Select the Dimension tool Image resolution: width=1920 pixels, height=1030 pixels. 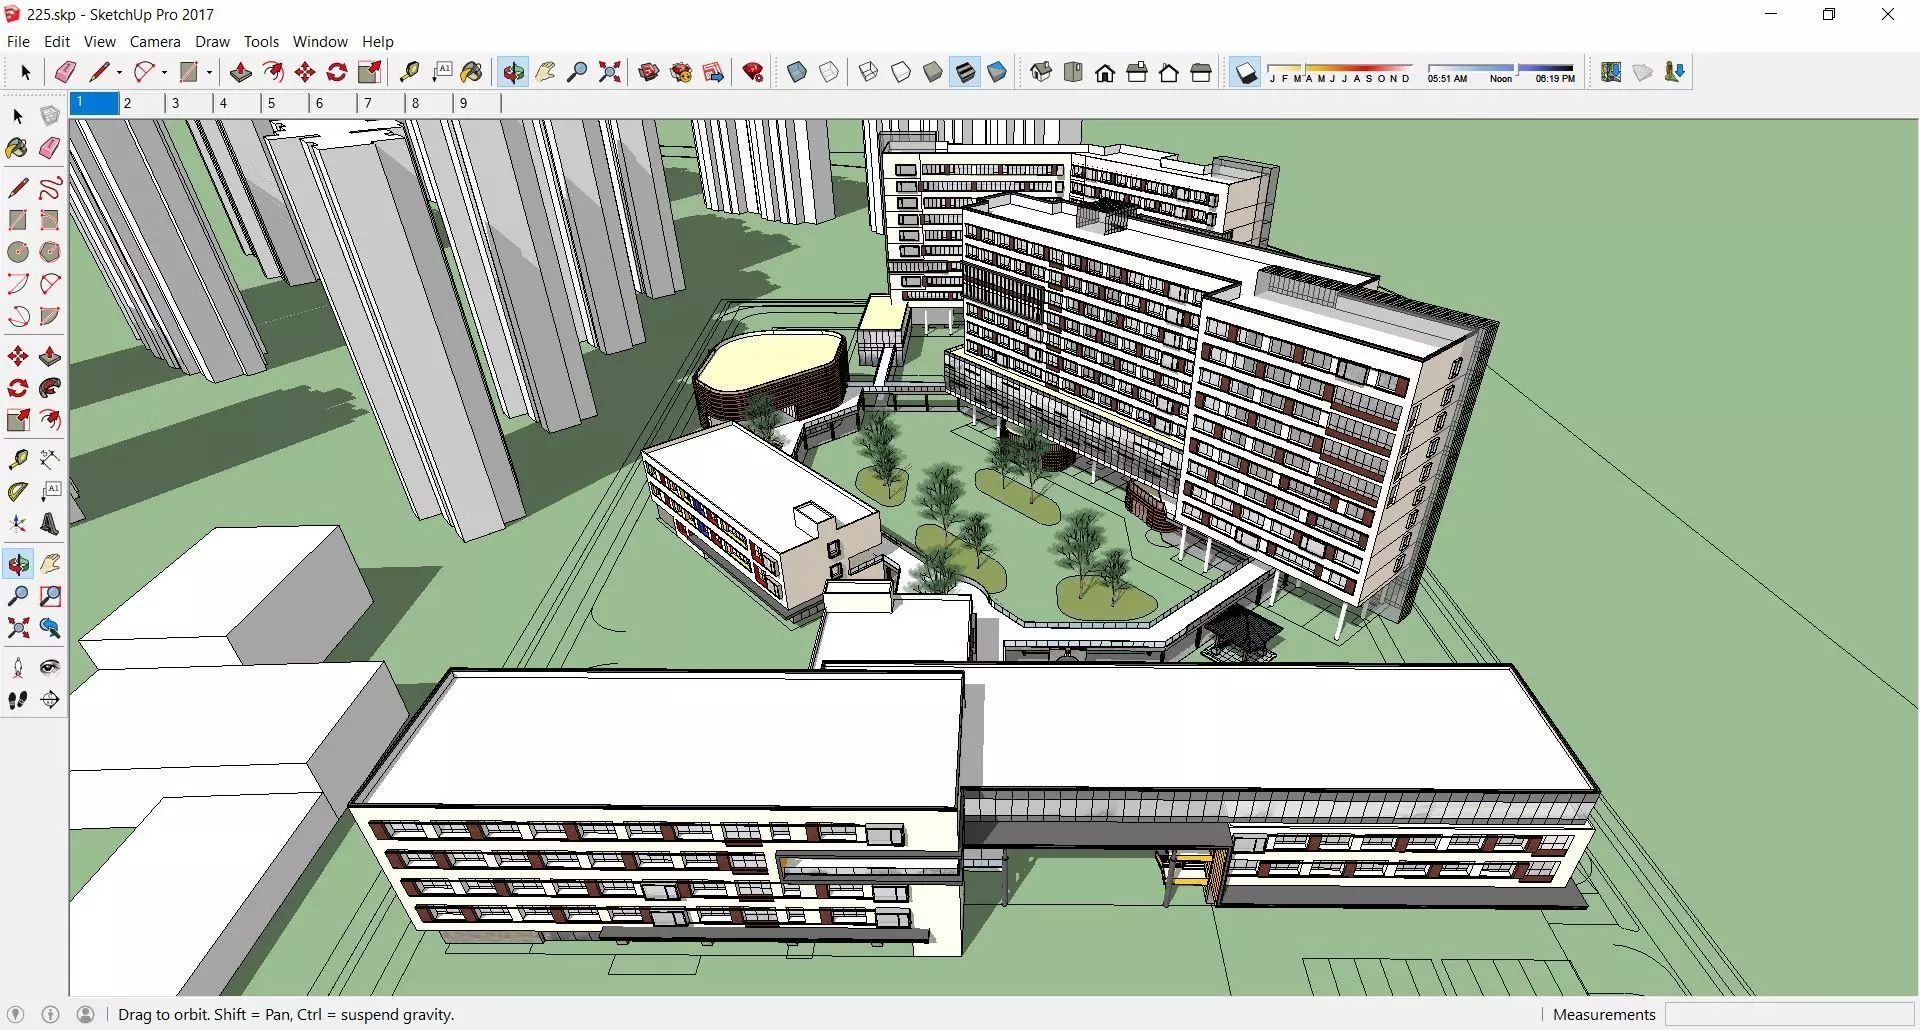(50, 459)
